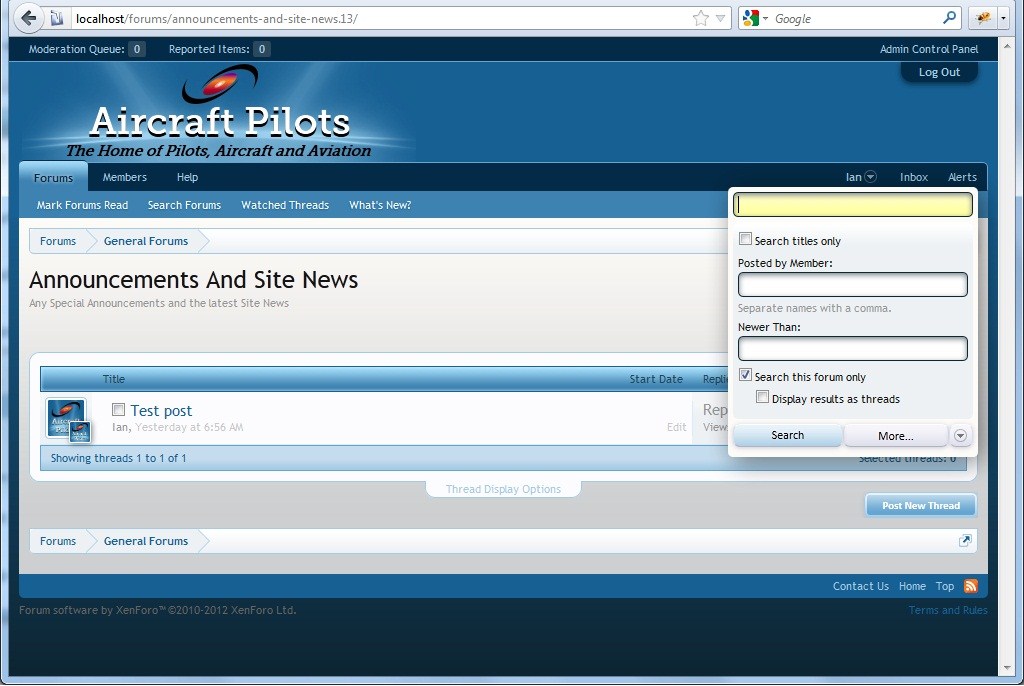
Task: Click 'Showing threads 1 to 1 of 1' text
Action: click(x=118, y=458)
